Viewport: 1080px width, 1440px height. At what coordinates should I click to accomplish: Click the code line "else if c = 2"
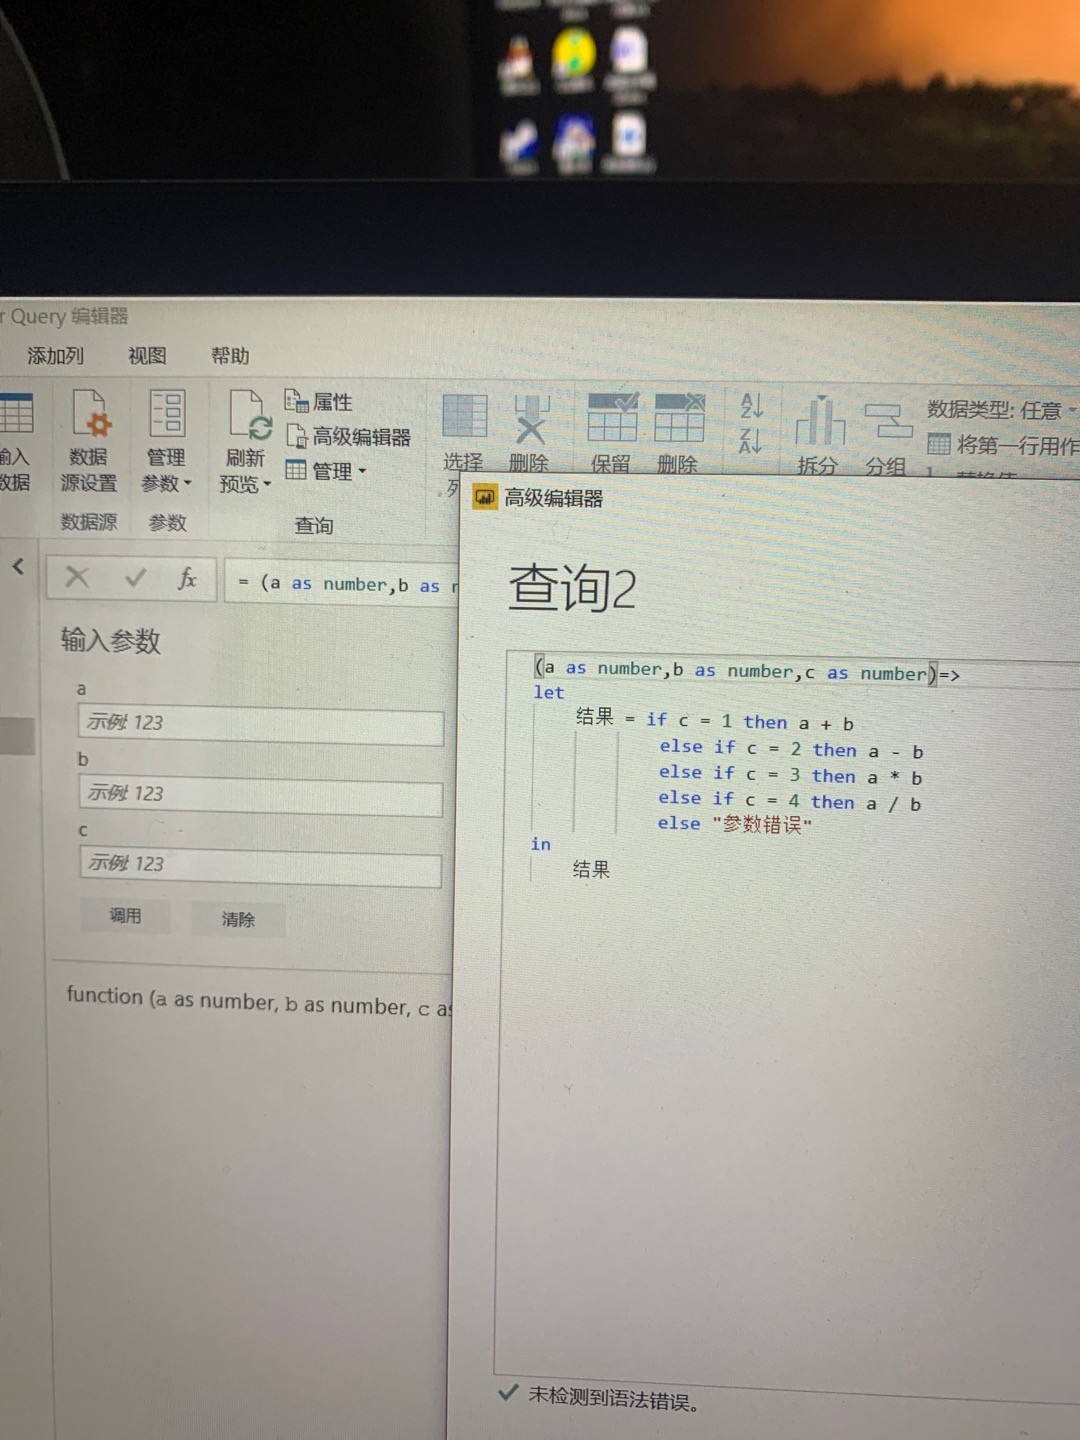pos(790,749)
